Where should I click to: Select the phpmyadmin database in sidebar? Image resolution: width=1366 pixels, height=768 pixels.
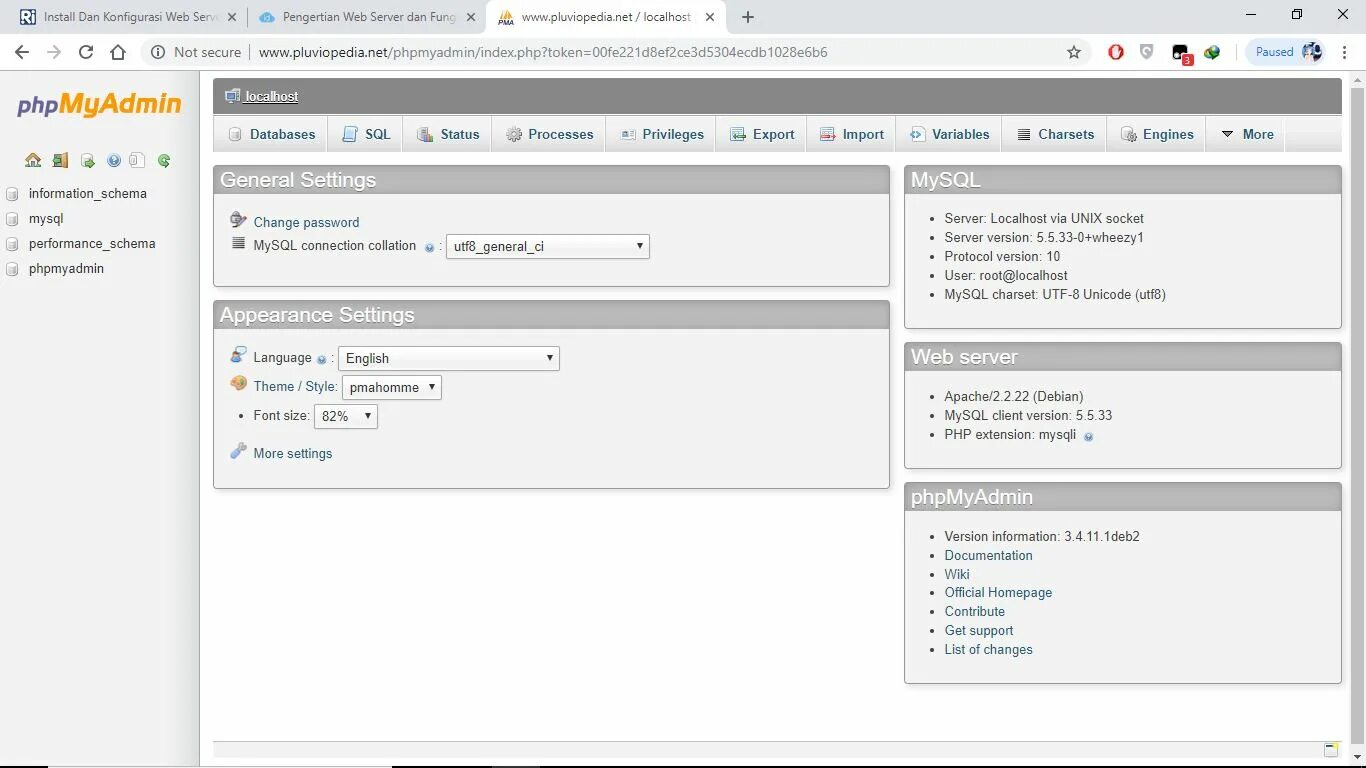(x=66, y=268)
